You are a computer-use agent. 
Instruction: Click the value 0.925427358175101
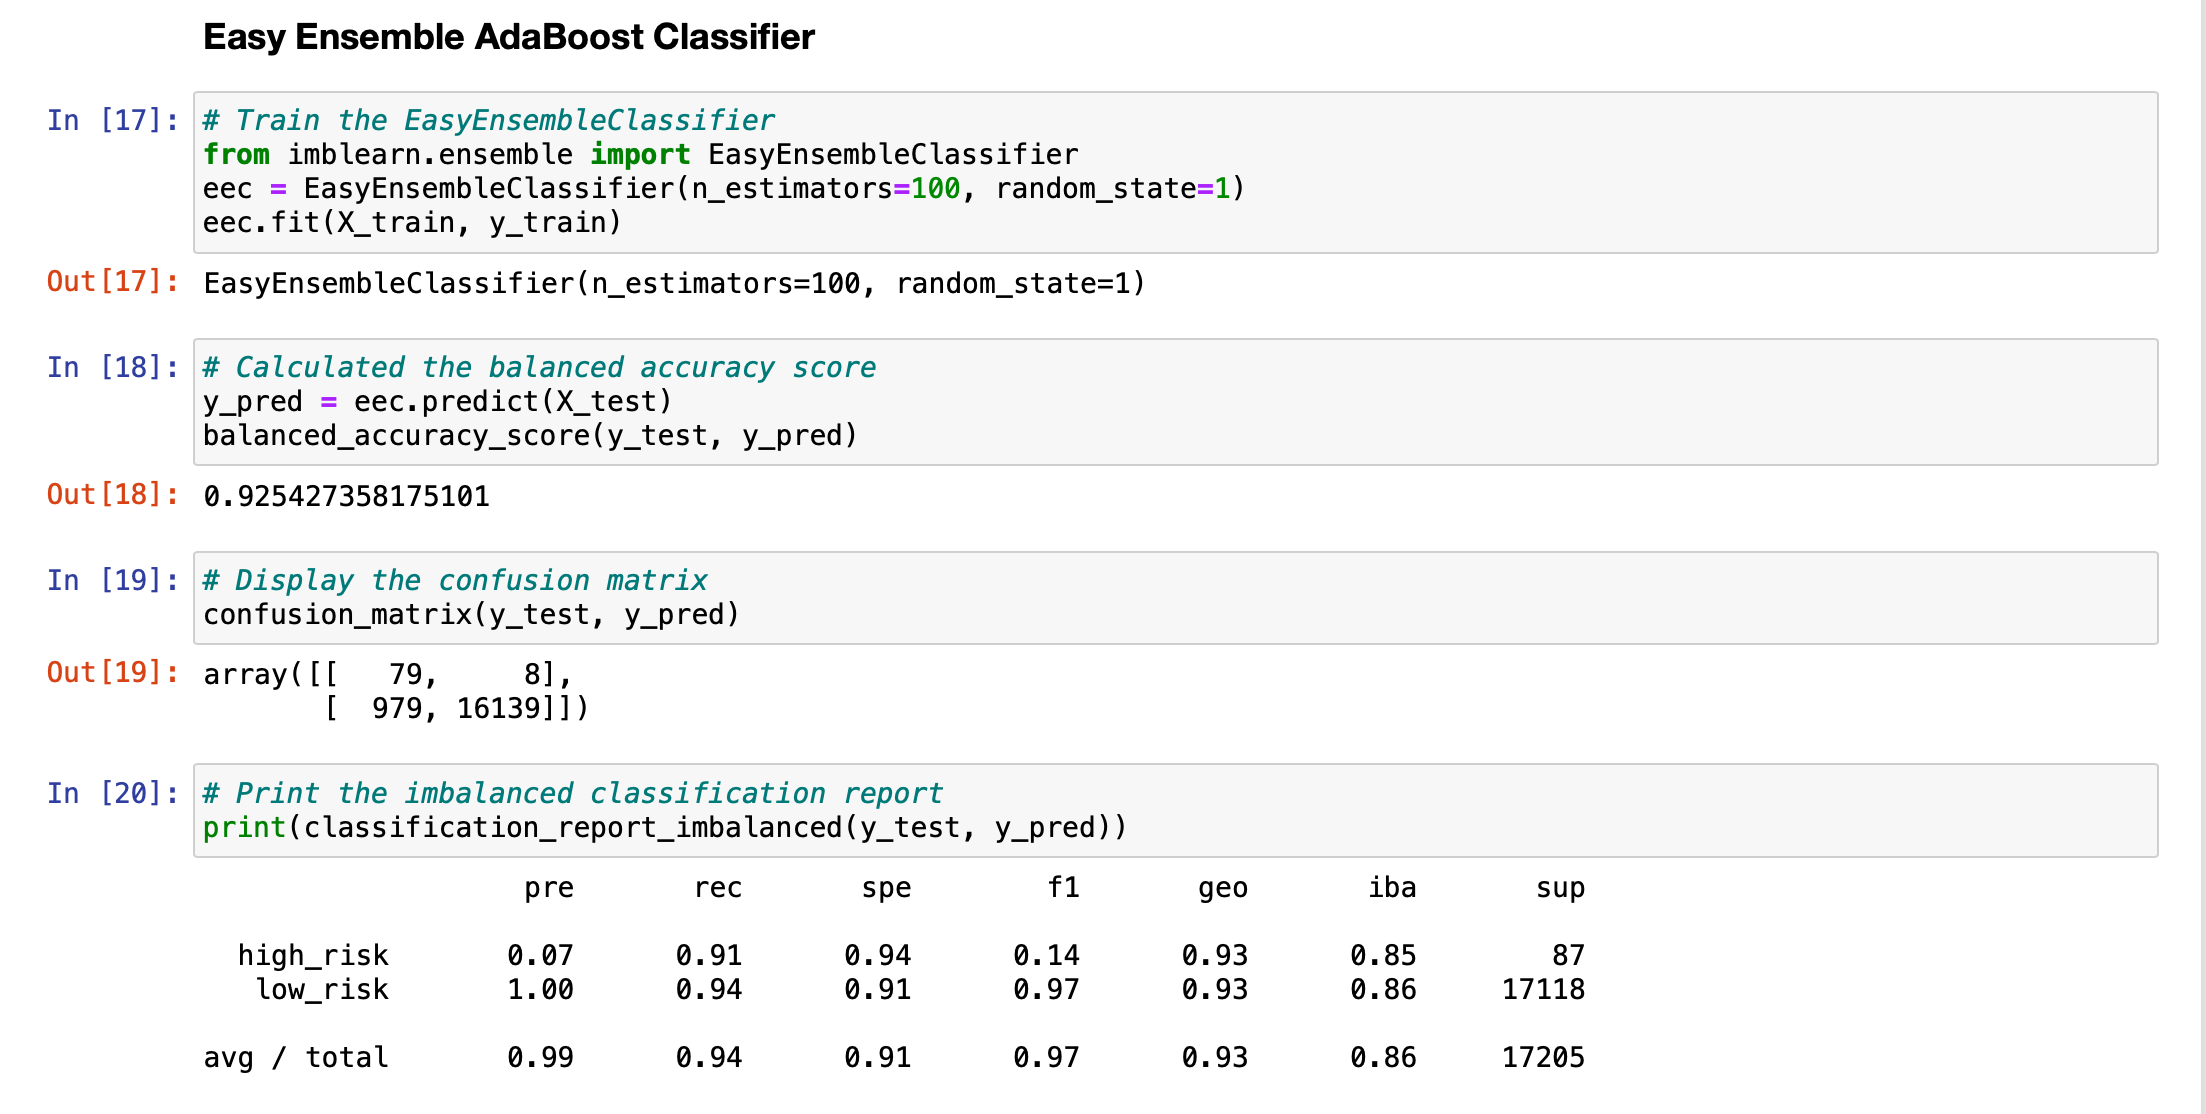[346, 496]
